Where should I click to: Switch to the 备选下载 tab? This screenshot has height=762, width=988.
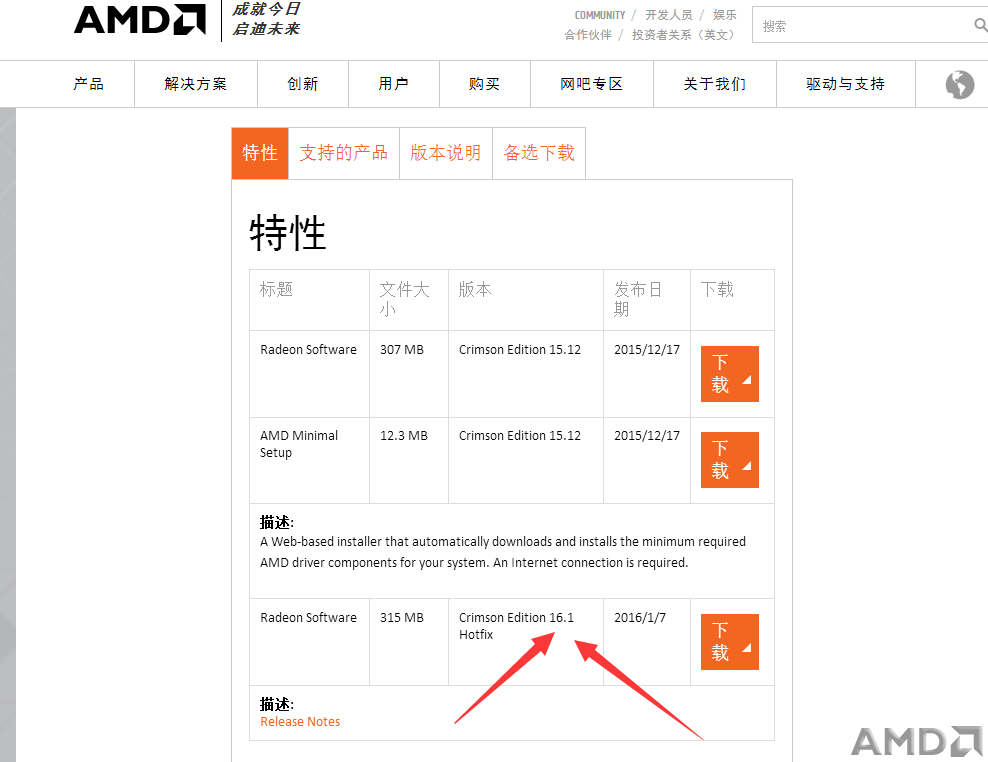pyautogui.click(x=539, y=153)
